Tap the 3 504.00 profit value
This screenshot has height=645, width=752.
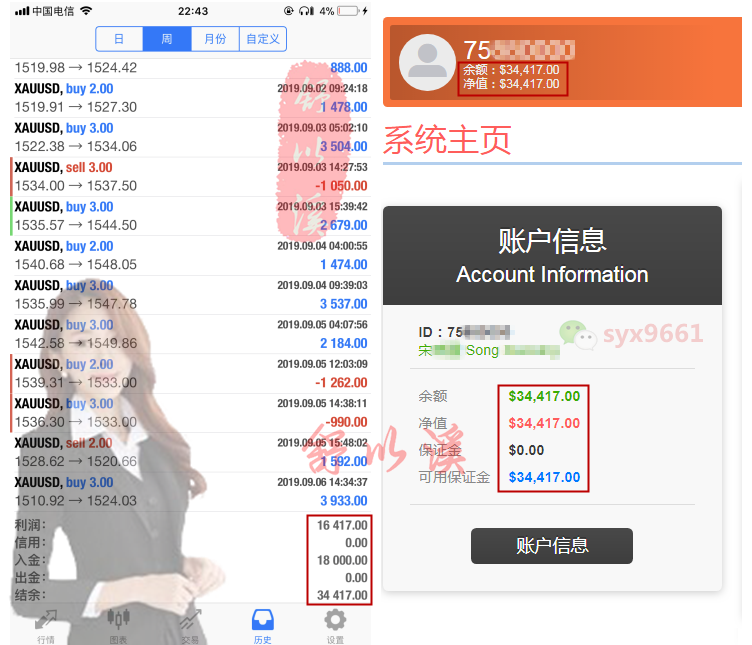344,146
